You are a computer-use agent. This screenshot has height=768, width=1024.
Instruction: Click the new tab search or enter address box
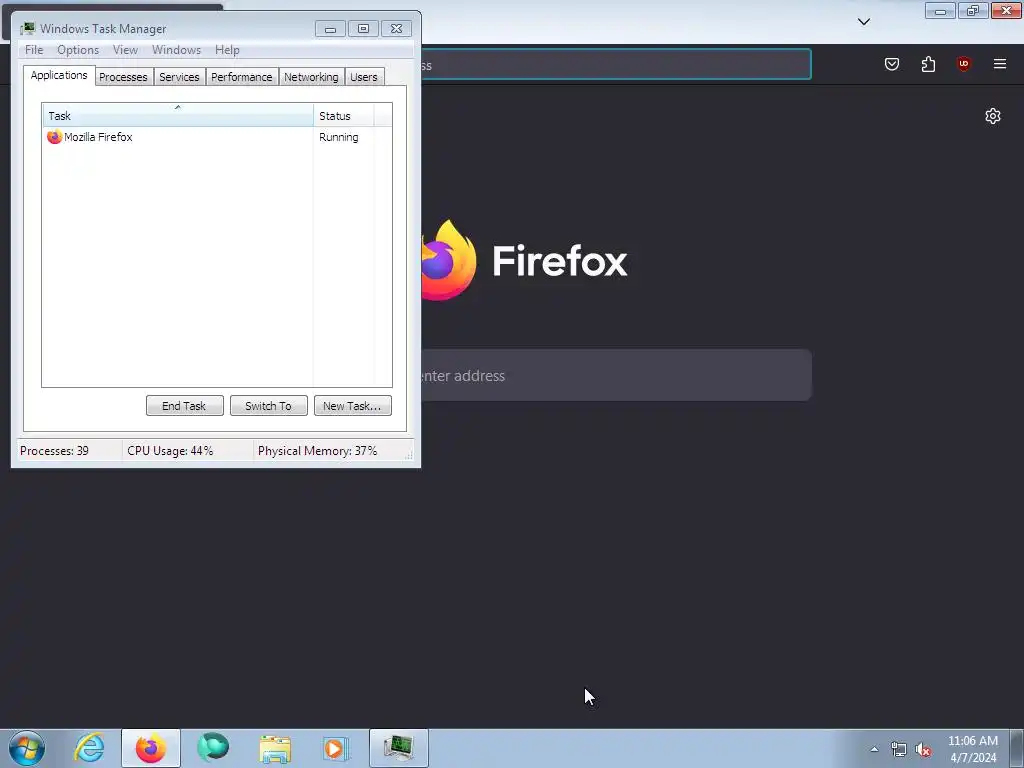(616, 376)
